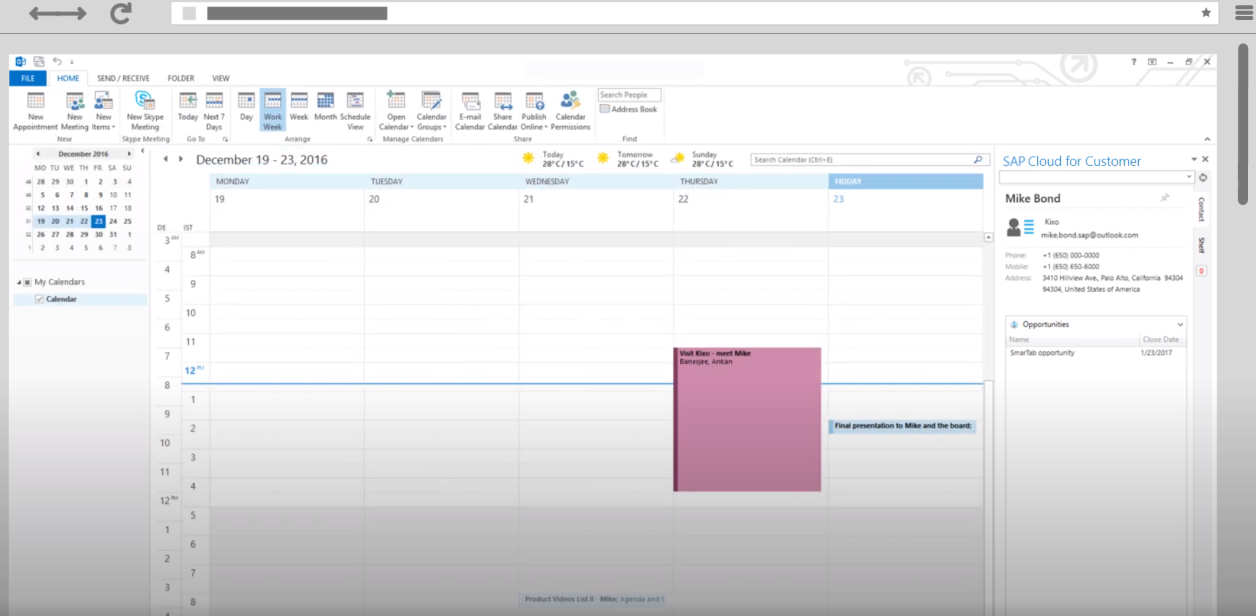Open the VIEW ribbon tab

click(221, 78)
